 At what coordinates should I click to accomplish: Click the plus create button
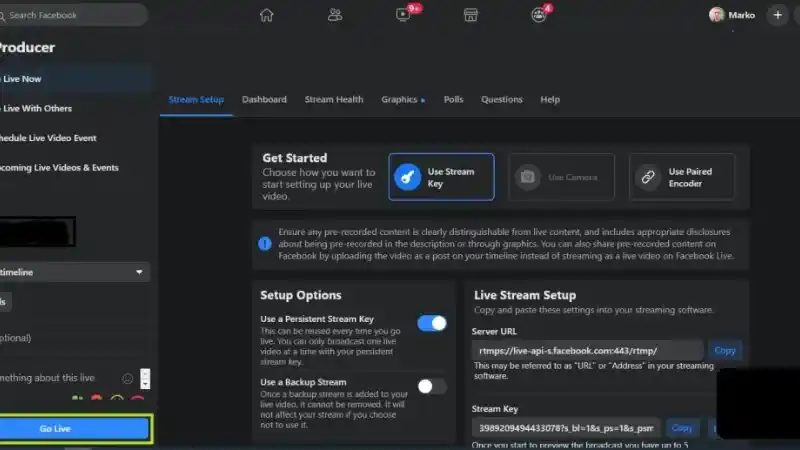coord(778,15)
